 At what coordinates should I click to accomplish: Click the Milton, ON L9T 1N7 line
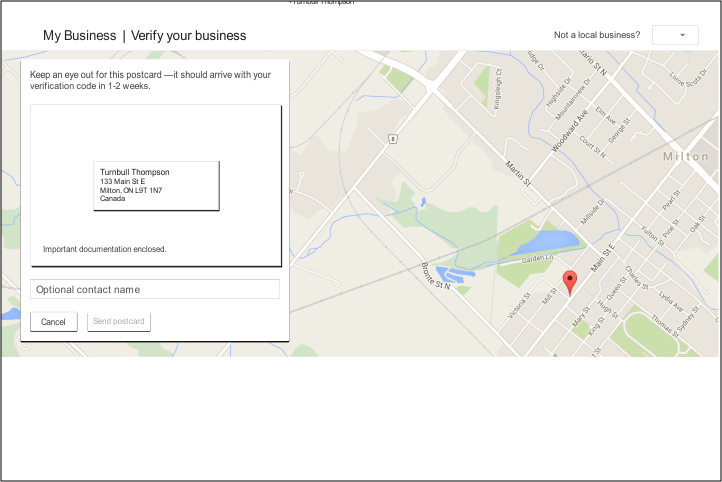[131, 190]
